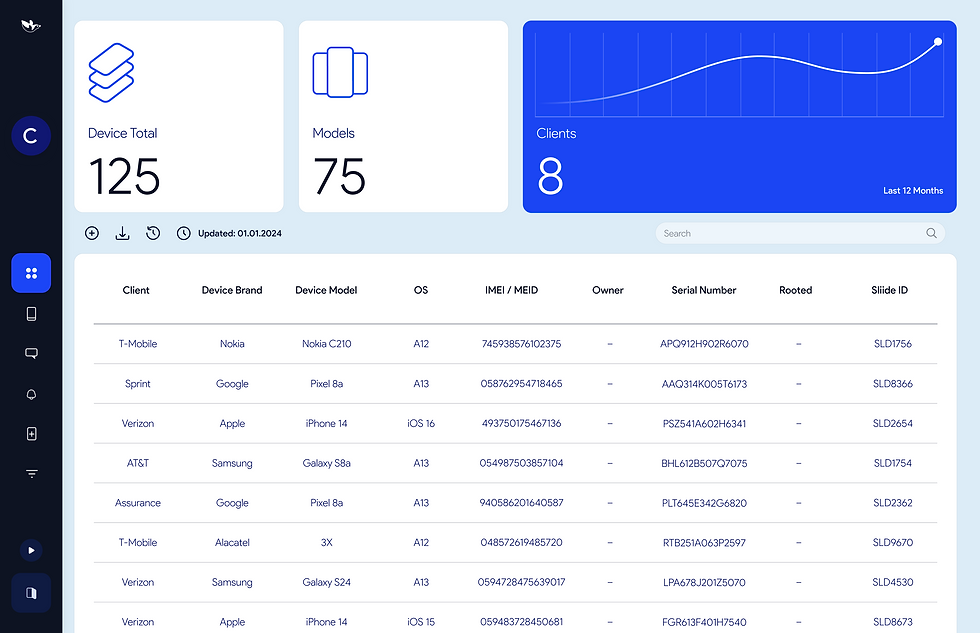Select the dashboard grid icon in sidebar

pos(31,273)
